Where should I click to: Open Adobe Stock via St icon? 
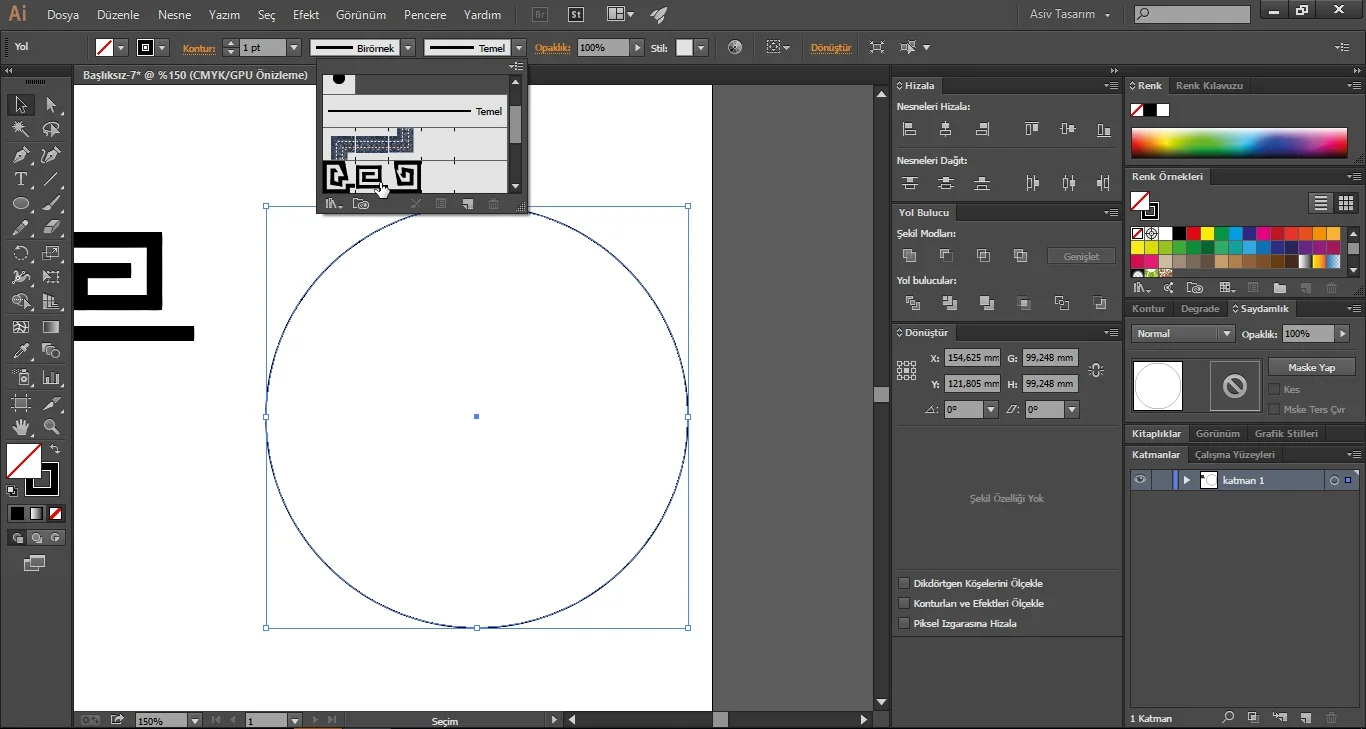576,15
